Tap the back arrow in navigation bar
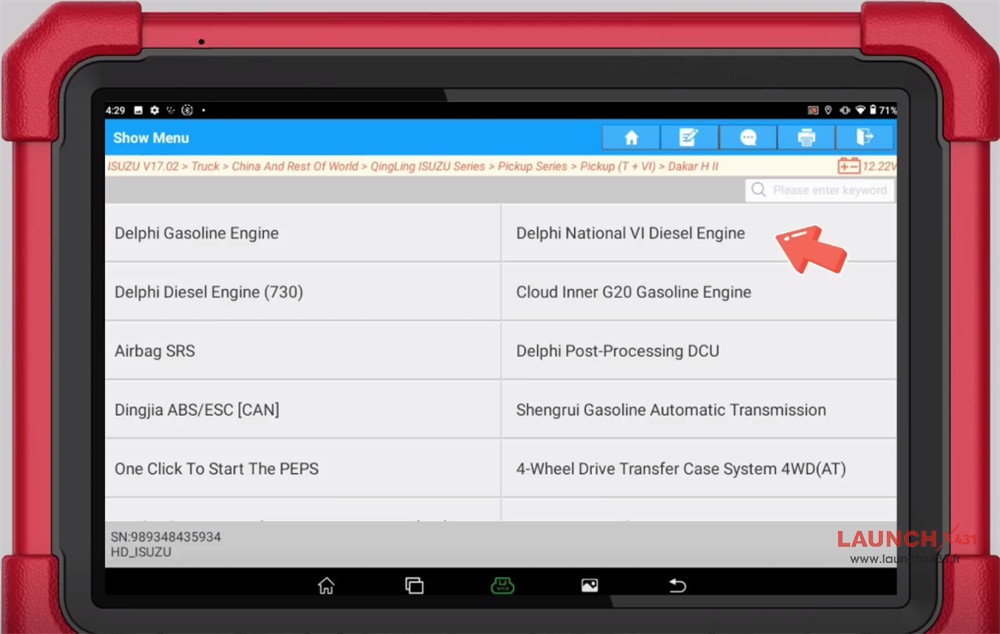Viewport: 1000px width, 634px height. click(677, 586)
